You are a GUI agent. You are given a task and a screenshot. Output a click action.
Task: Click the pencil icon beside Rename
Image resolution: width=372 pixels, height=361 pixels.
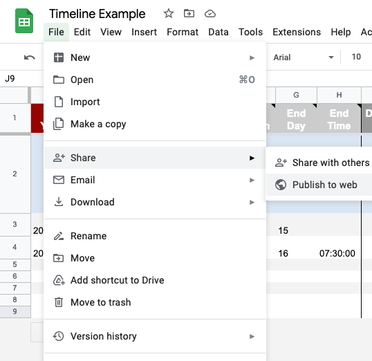point(59,236)
